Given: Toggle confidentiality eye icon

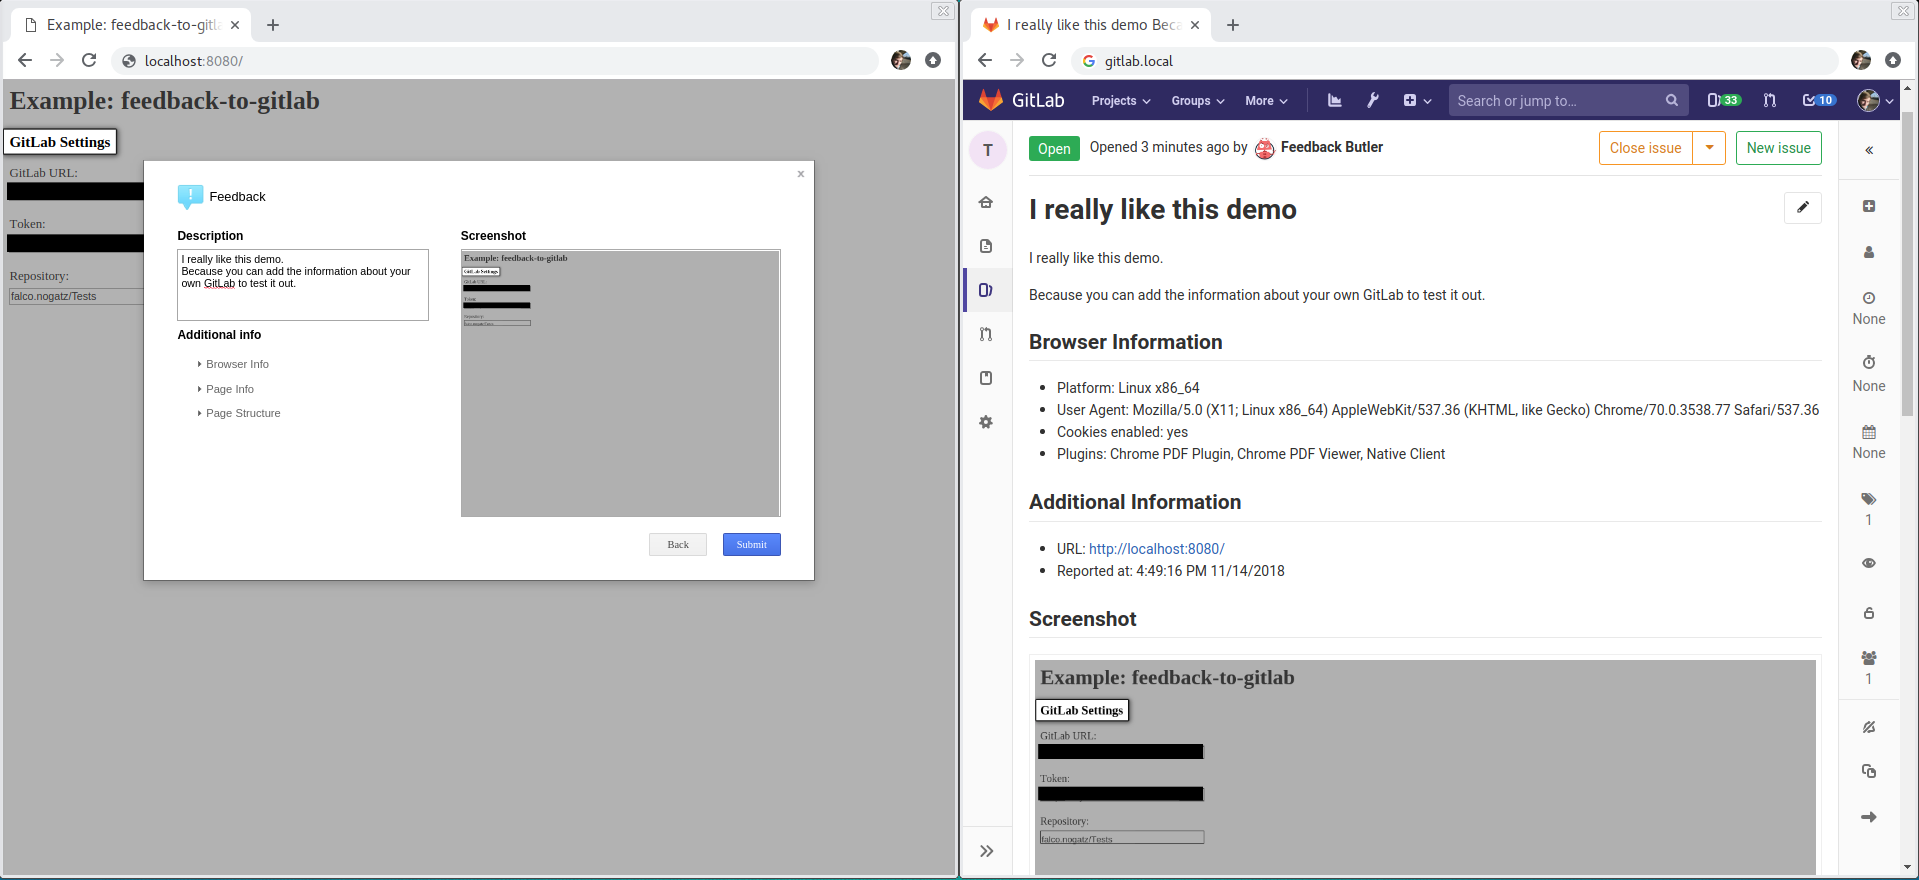Looking at the screenshot, I should point(1869,563).
